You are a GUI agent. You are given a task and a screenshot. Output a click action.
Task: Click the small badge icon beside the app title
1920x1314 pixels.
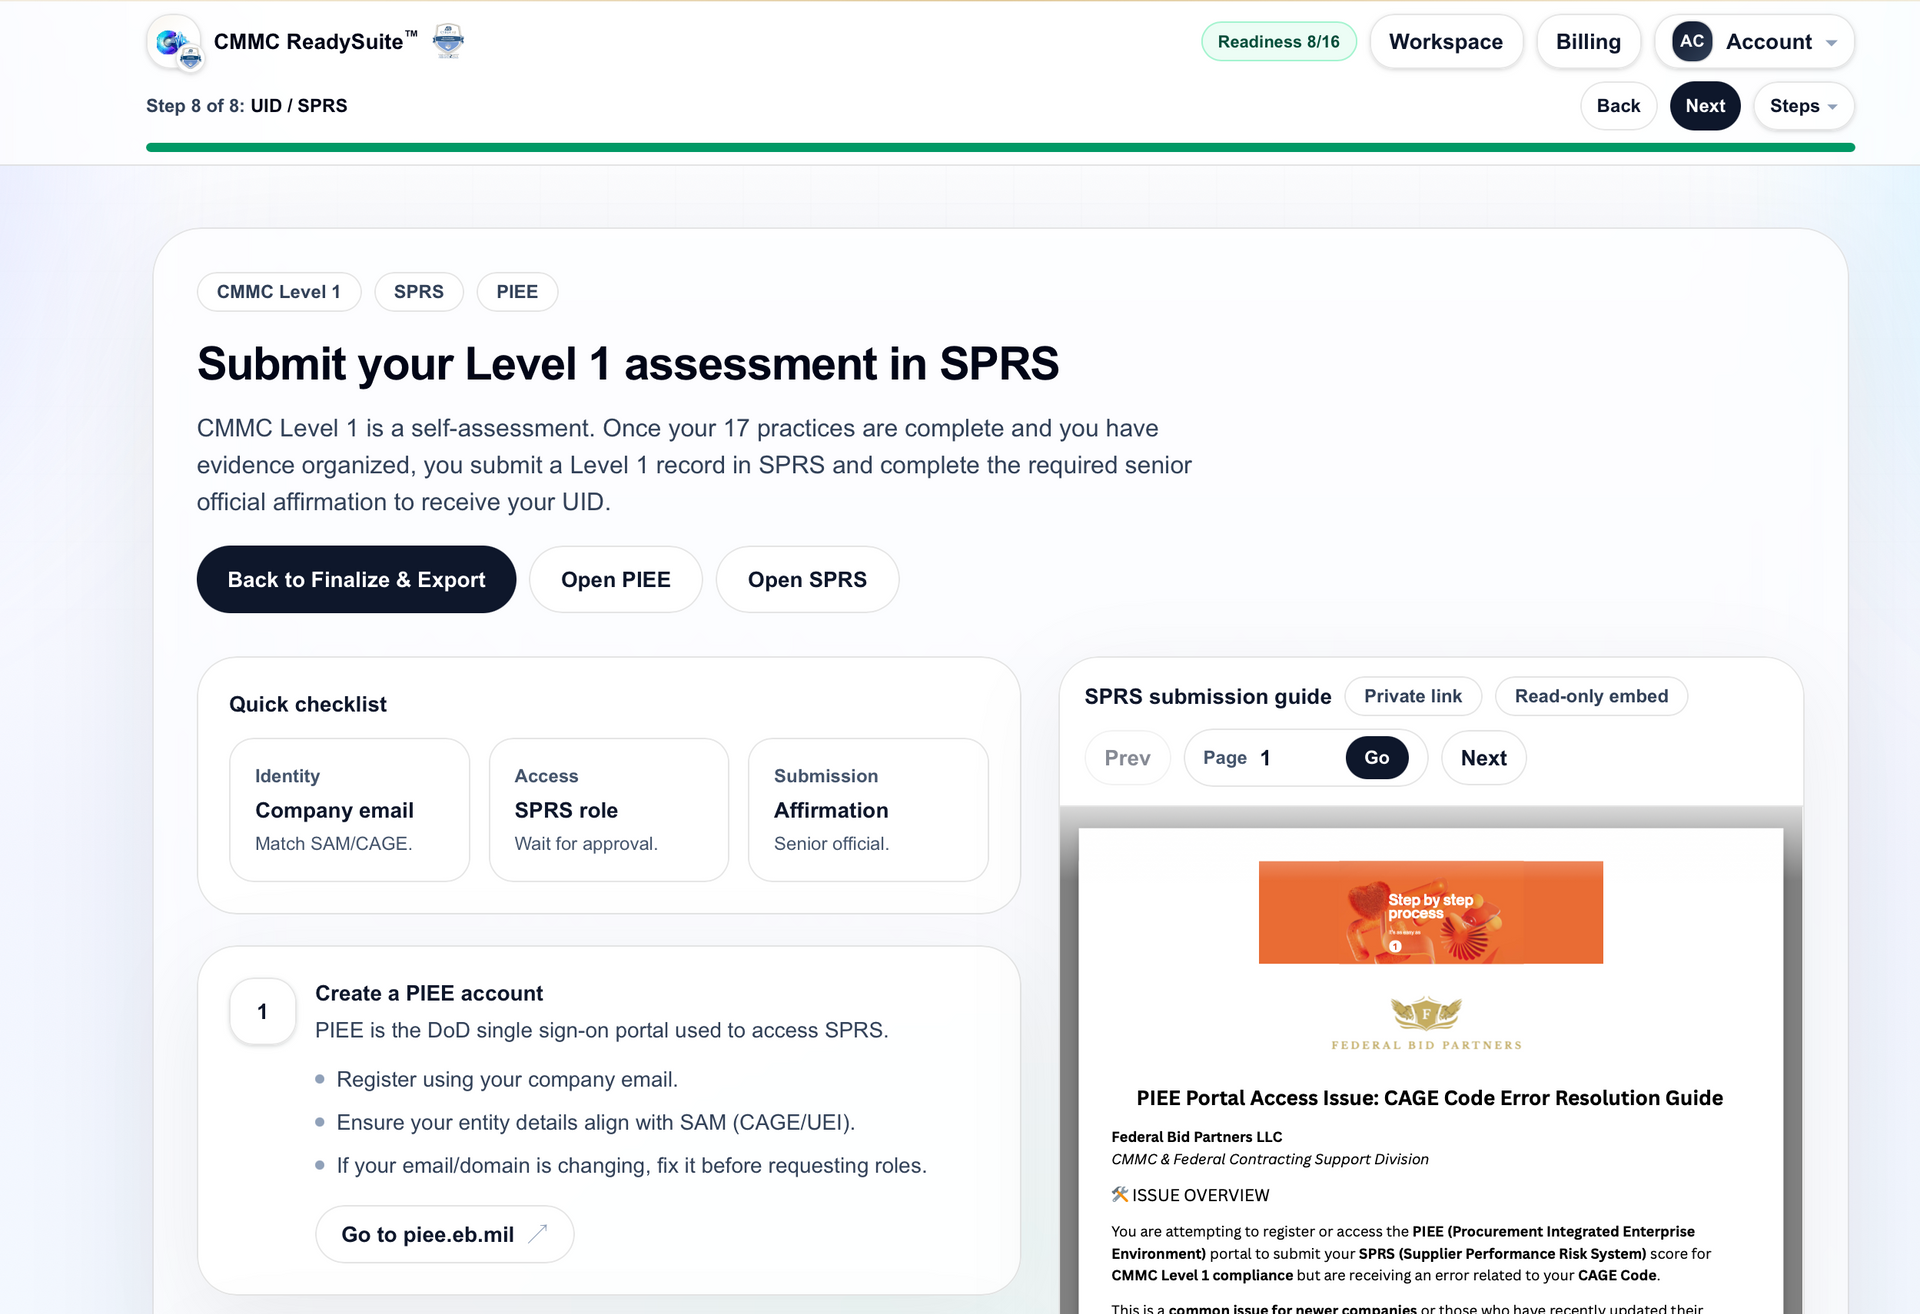click(x=447, y=41)
